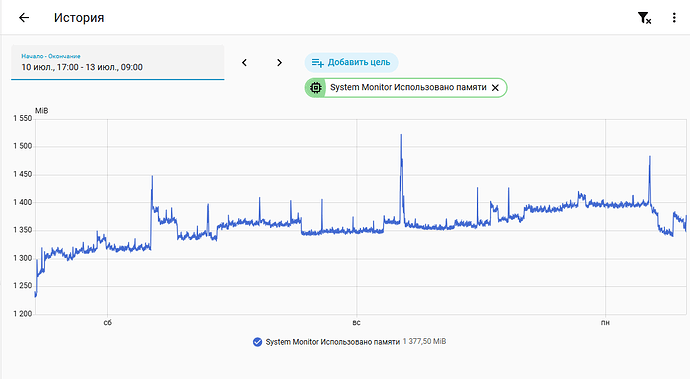The image size is (690, 379).
Task: Select the System Monitor Использовано памяти chip text
Action: (408, 88)
